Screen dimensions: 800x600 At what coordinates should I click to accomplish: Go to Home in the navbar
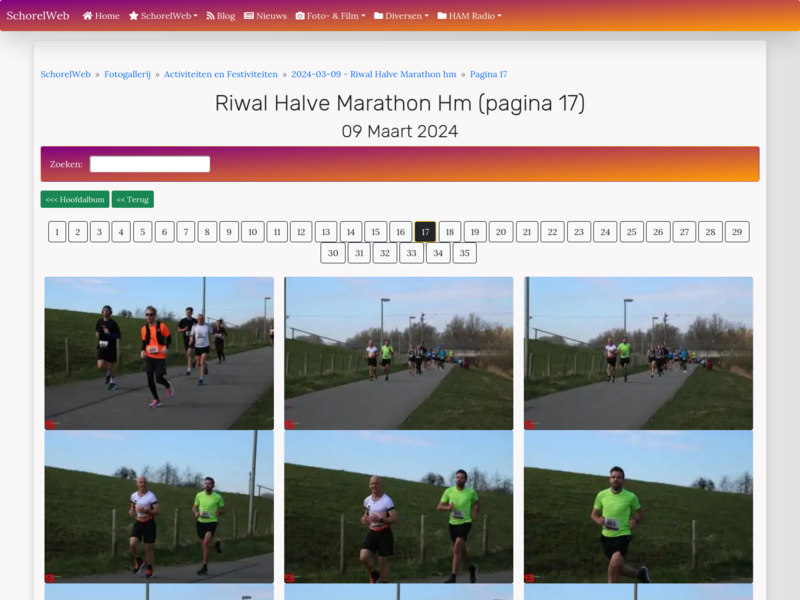click(x=101, y=16)
